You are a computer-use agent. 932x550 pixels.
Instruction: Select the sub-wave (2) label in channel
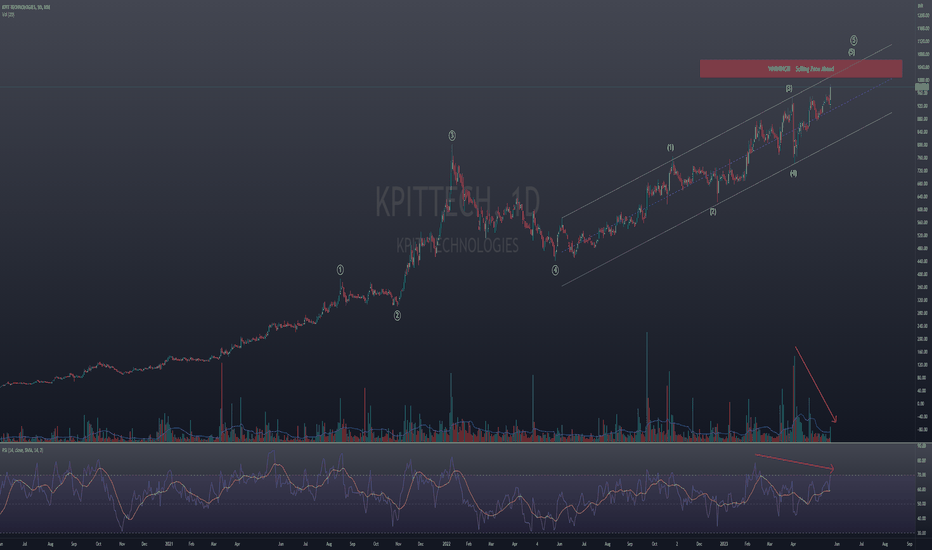(713, 211)
